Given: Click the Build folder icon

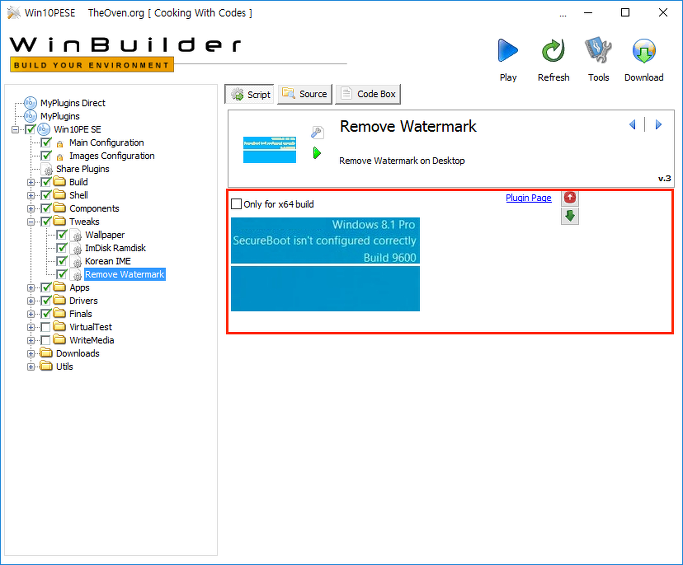Looking at the screenshot, I should pos(60,182).
